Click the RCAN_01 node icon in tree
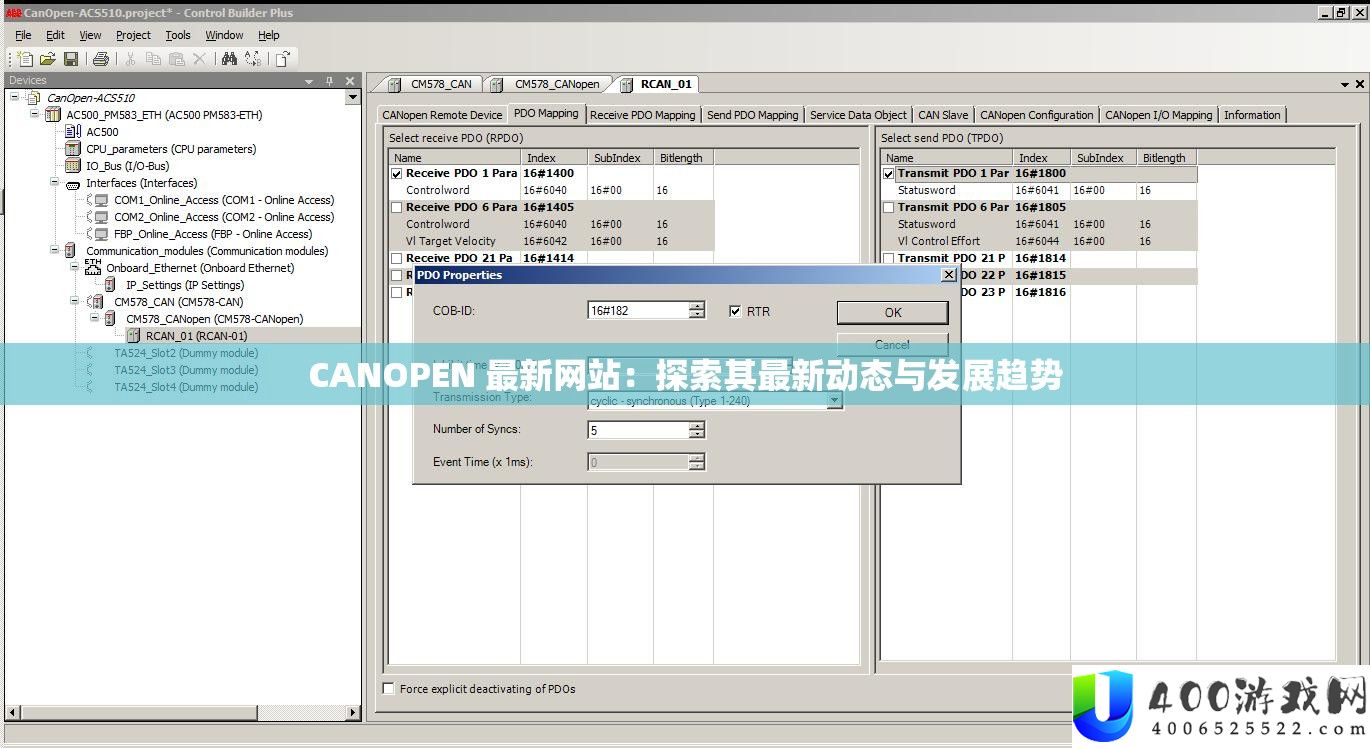This screenshot has height=748, width=1370. tap(133, 336)
